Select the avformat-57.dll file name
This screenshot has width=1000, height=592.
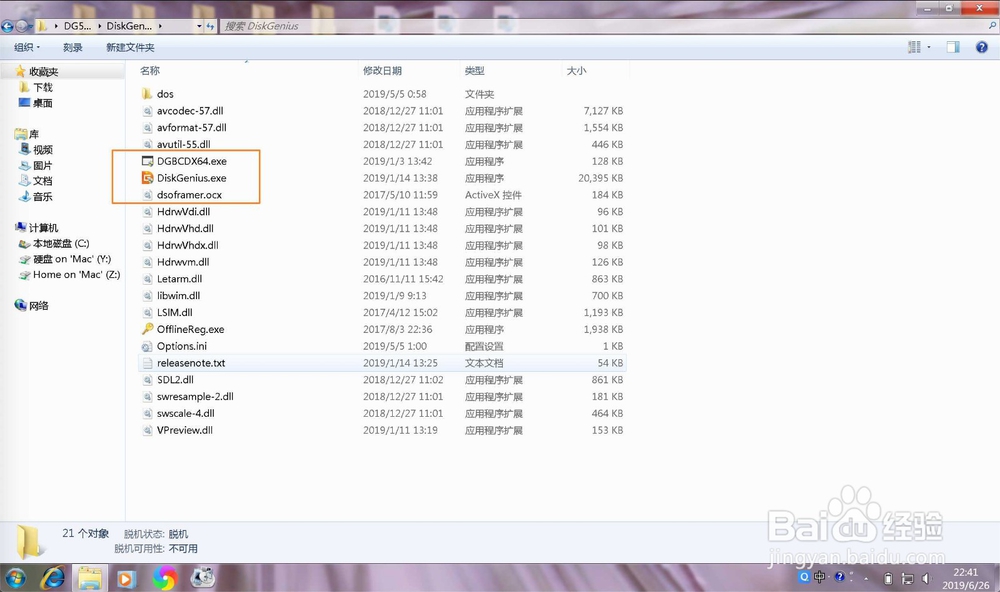click(x=192, y=128)
